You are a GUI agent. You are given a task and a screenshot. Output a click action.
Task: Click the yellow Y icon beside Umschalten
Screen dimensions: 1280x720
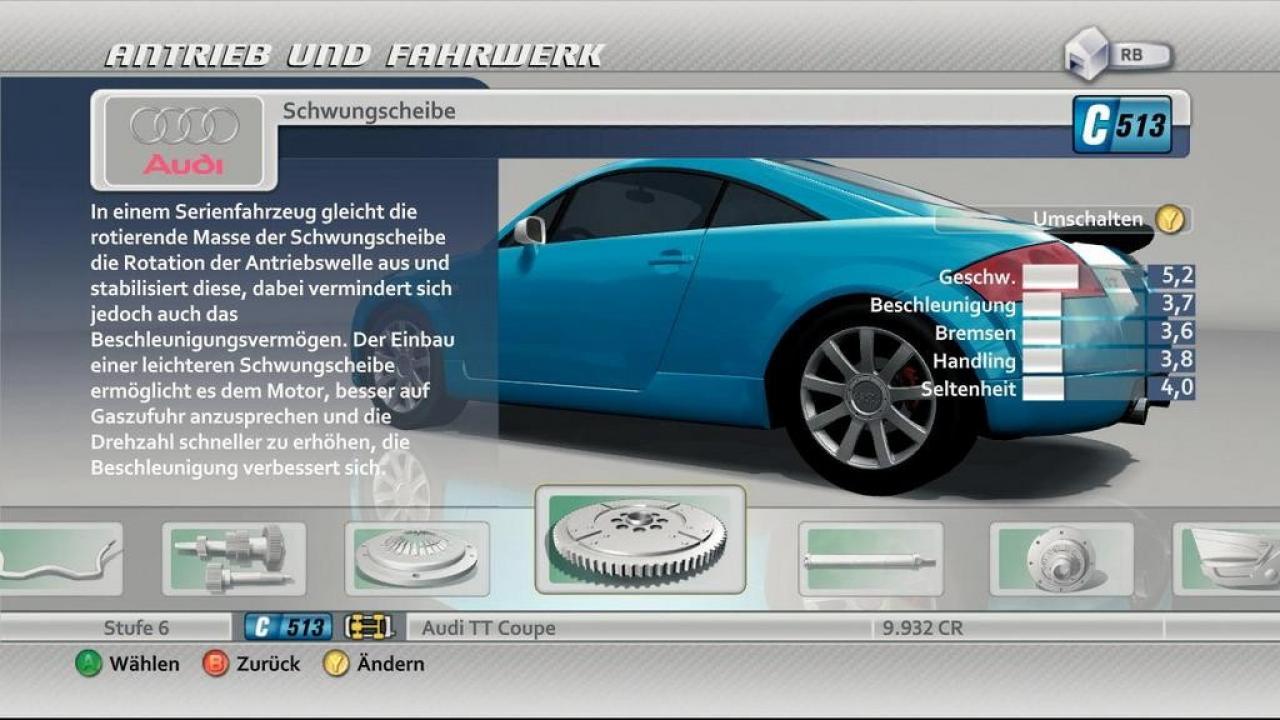[1170, 219]
